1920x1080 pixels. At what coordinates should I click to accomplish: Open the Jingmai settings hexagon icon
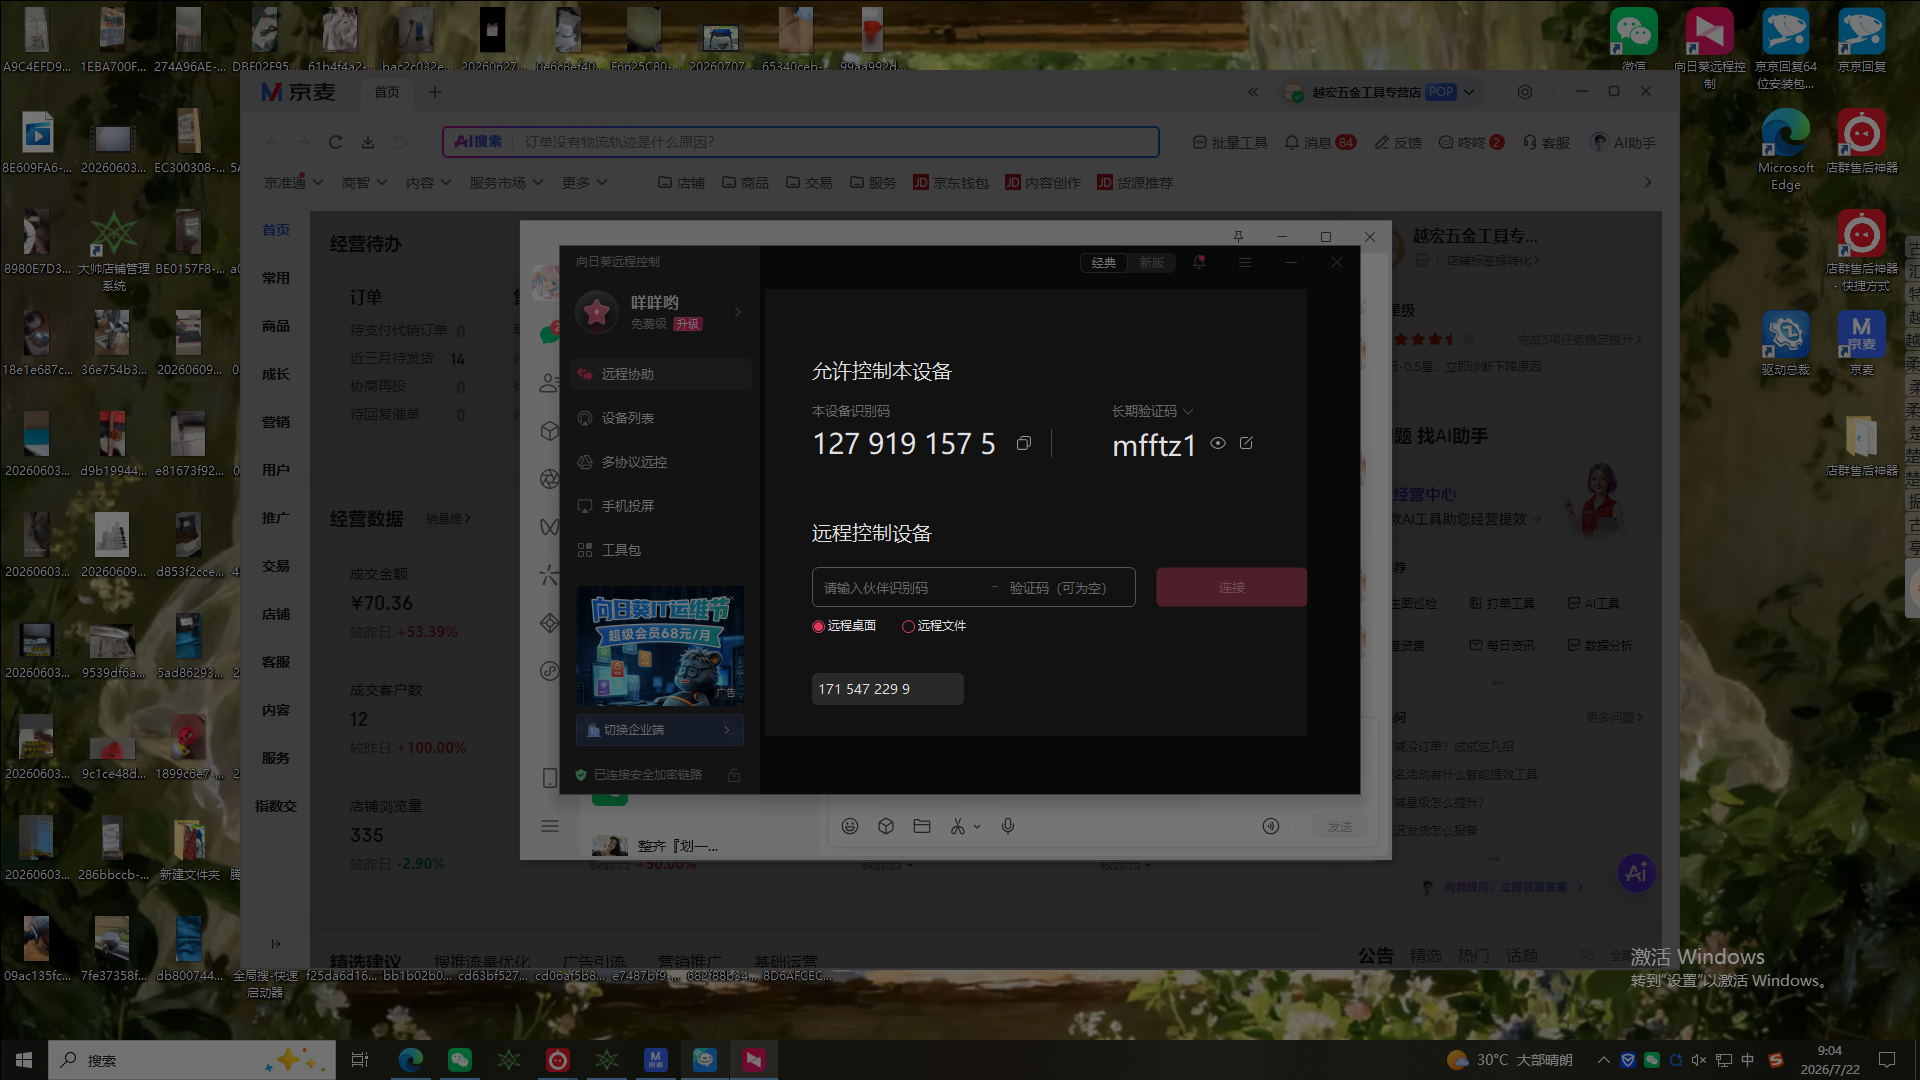tap(1525, 92)
